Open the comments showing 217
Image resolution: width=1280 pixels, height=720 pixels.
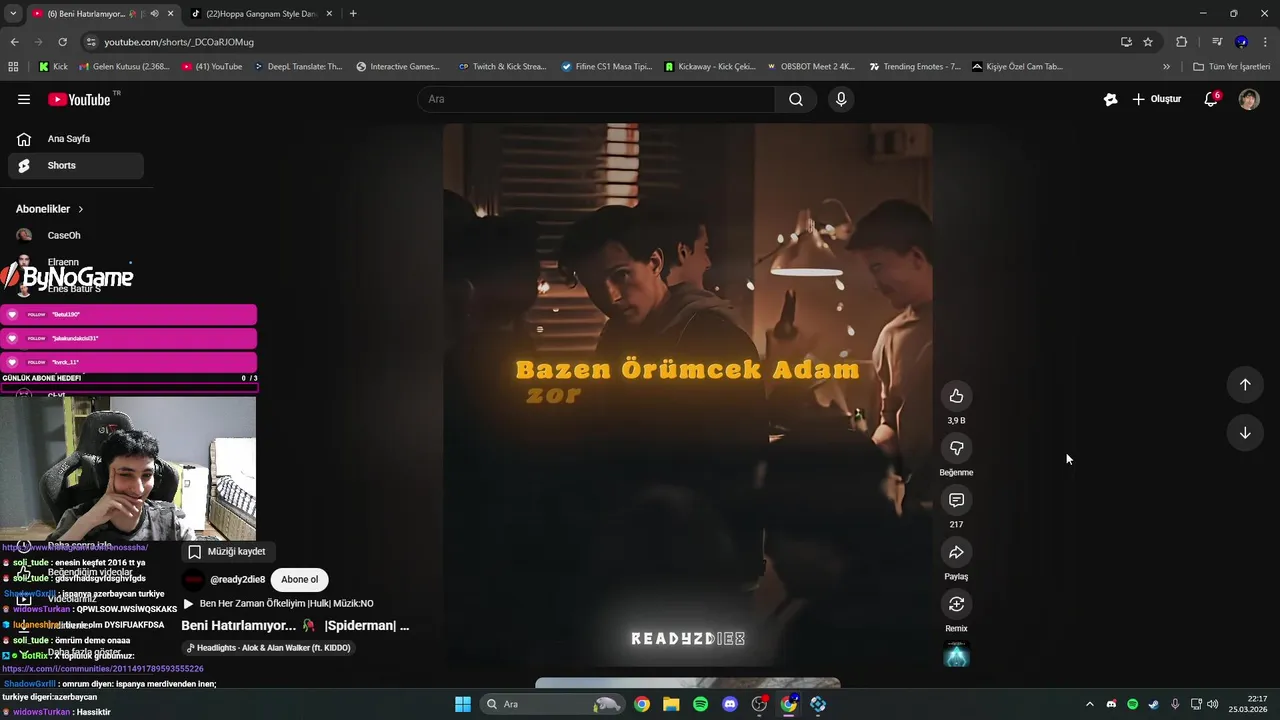[956, 500]
